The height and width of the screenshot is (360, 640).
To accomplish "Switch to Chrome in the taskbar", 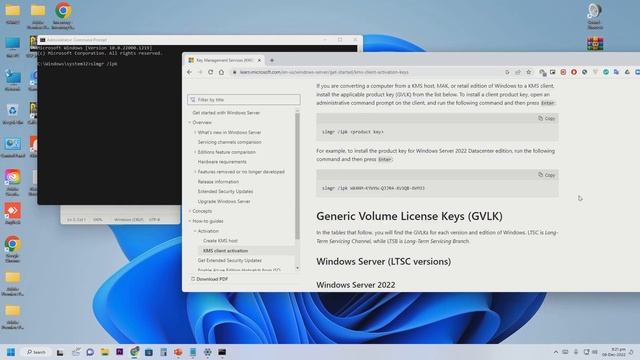I will (x=134, y=352).
